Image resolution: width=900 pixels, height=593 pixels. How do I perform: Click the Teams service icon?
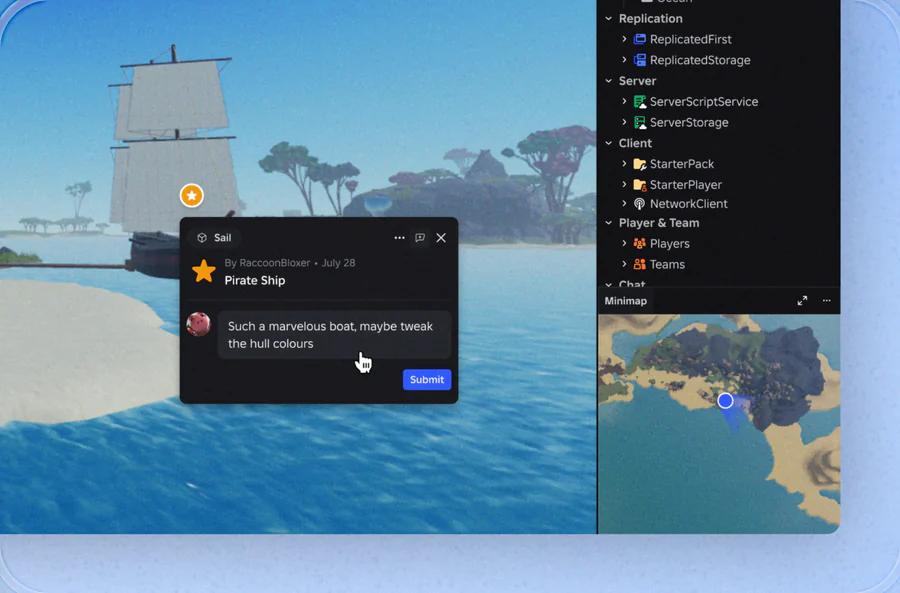pos(639,264)
